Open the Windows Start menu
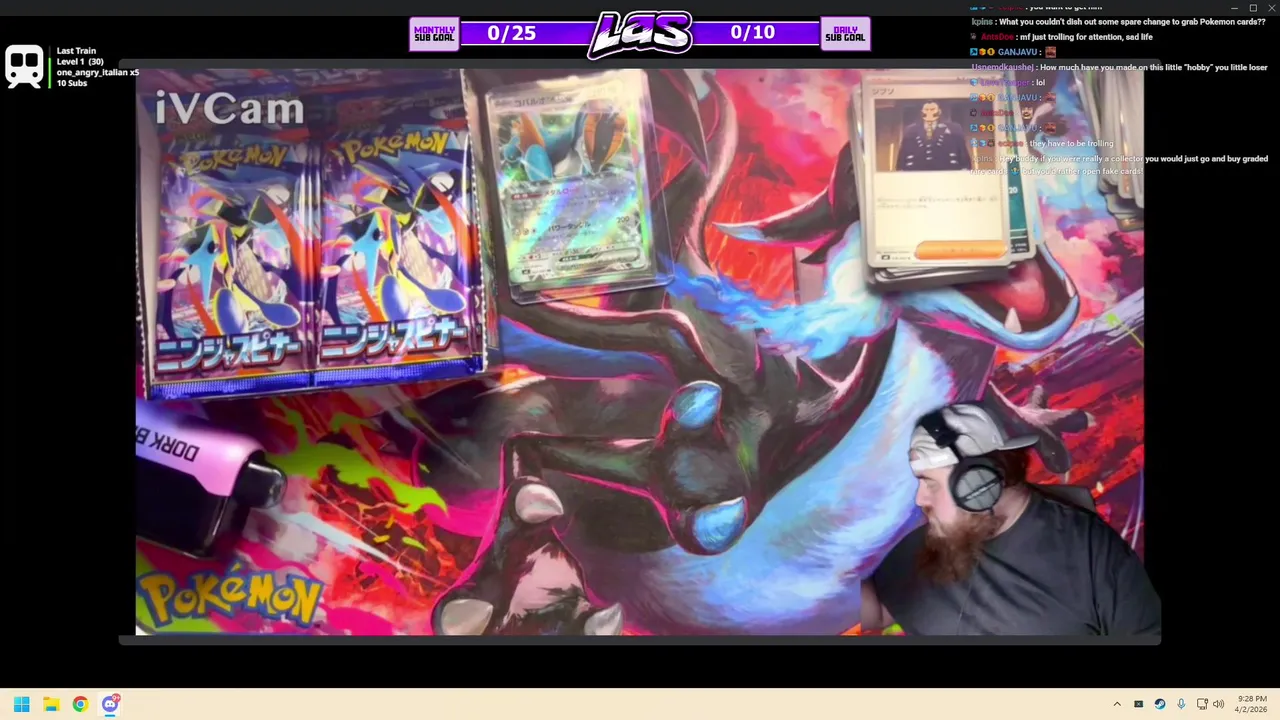The height and width of the screenshot is (720, 1280). click(x=21, y=704)
